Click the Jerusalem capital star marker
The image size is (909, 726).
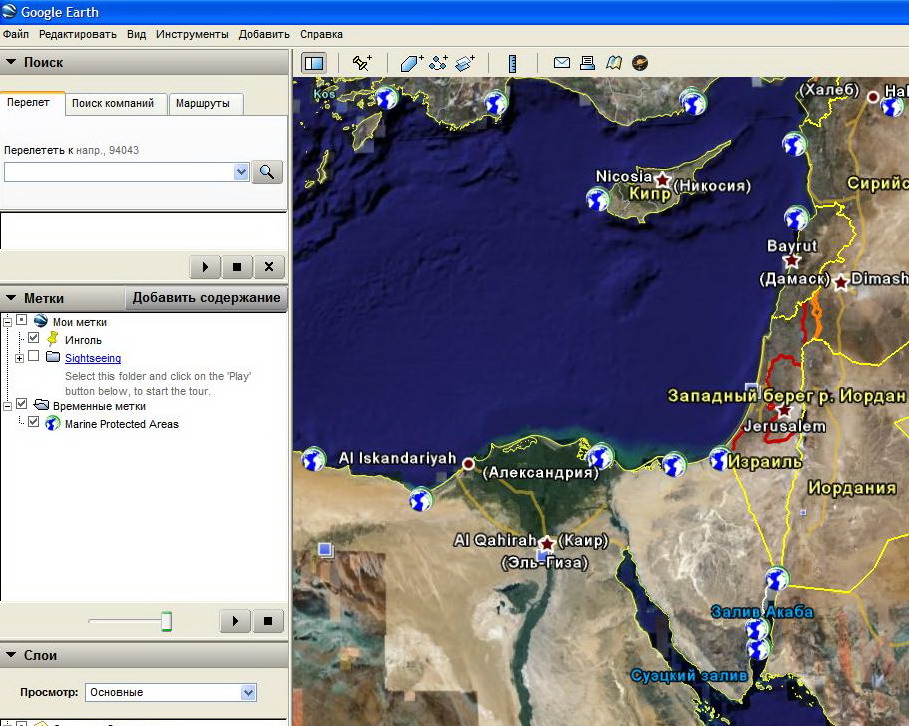[784, 411]
